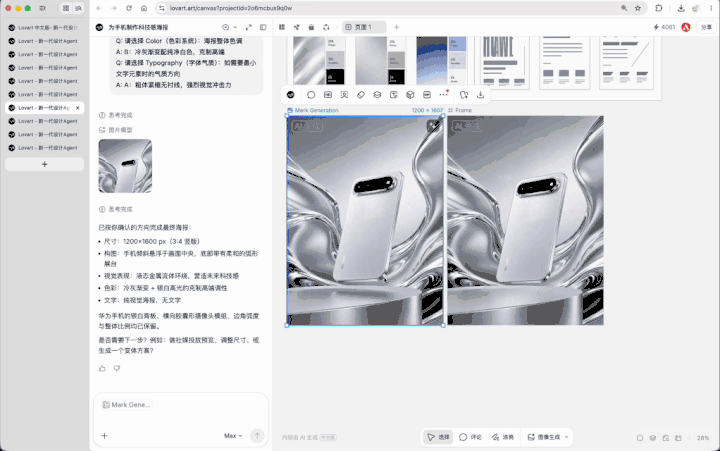Add an attachment with the chat plus button
Screen dimensions: 720x451
coord(104,435)
